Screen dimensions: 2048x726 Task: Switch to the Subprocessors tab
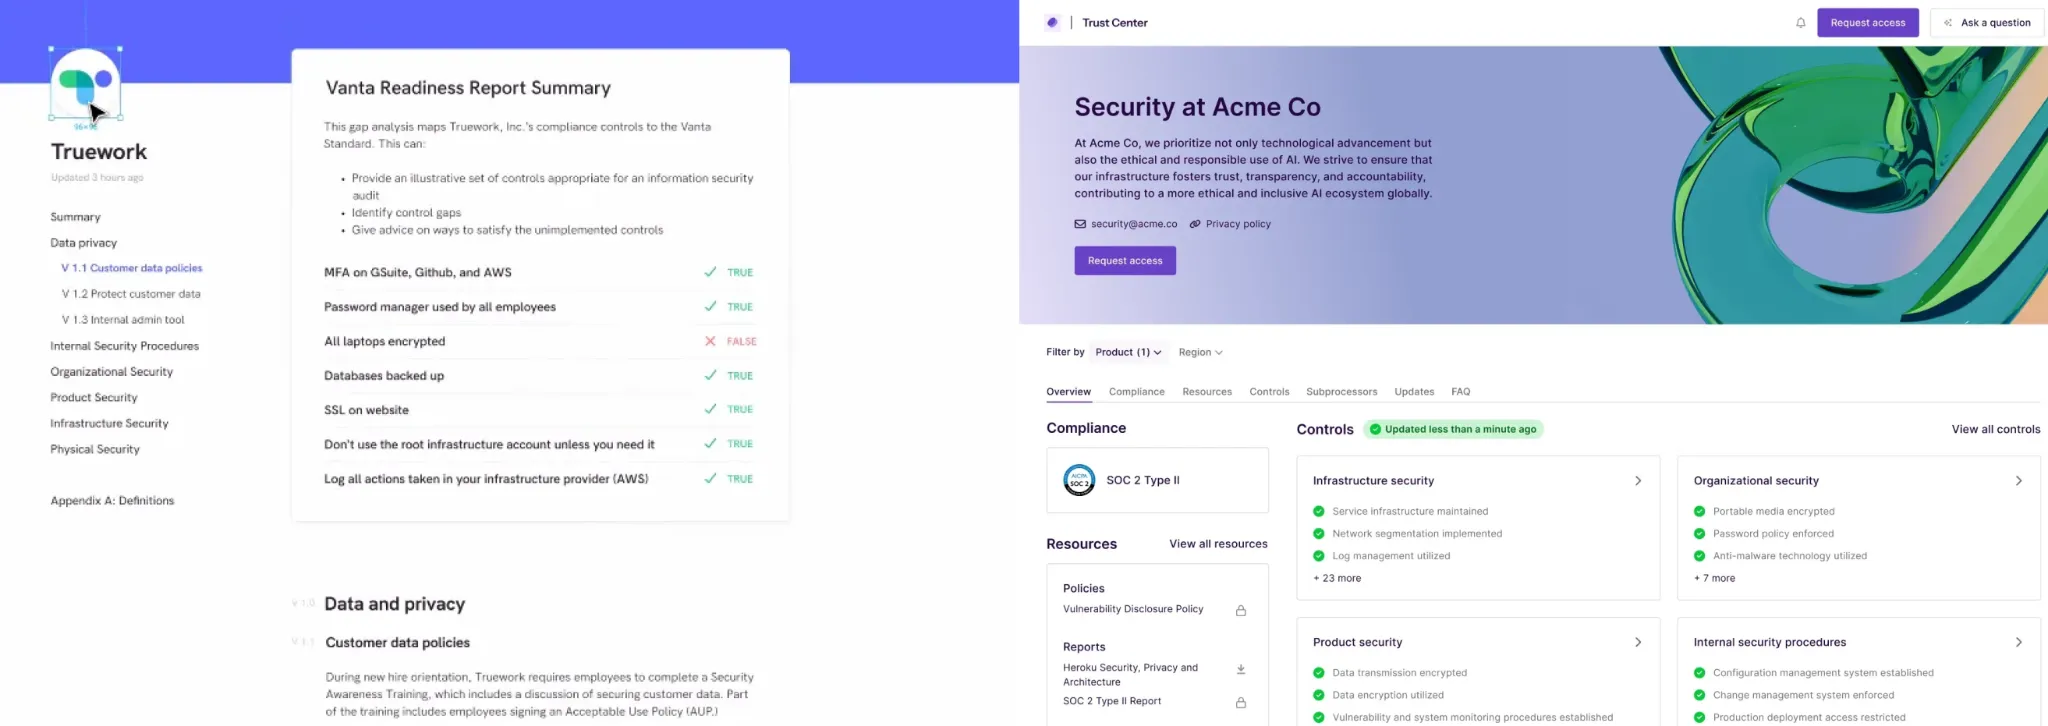1341,392
